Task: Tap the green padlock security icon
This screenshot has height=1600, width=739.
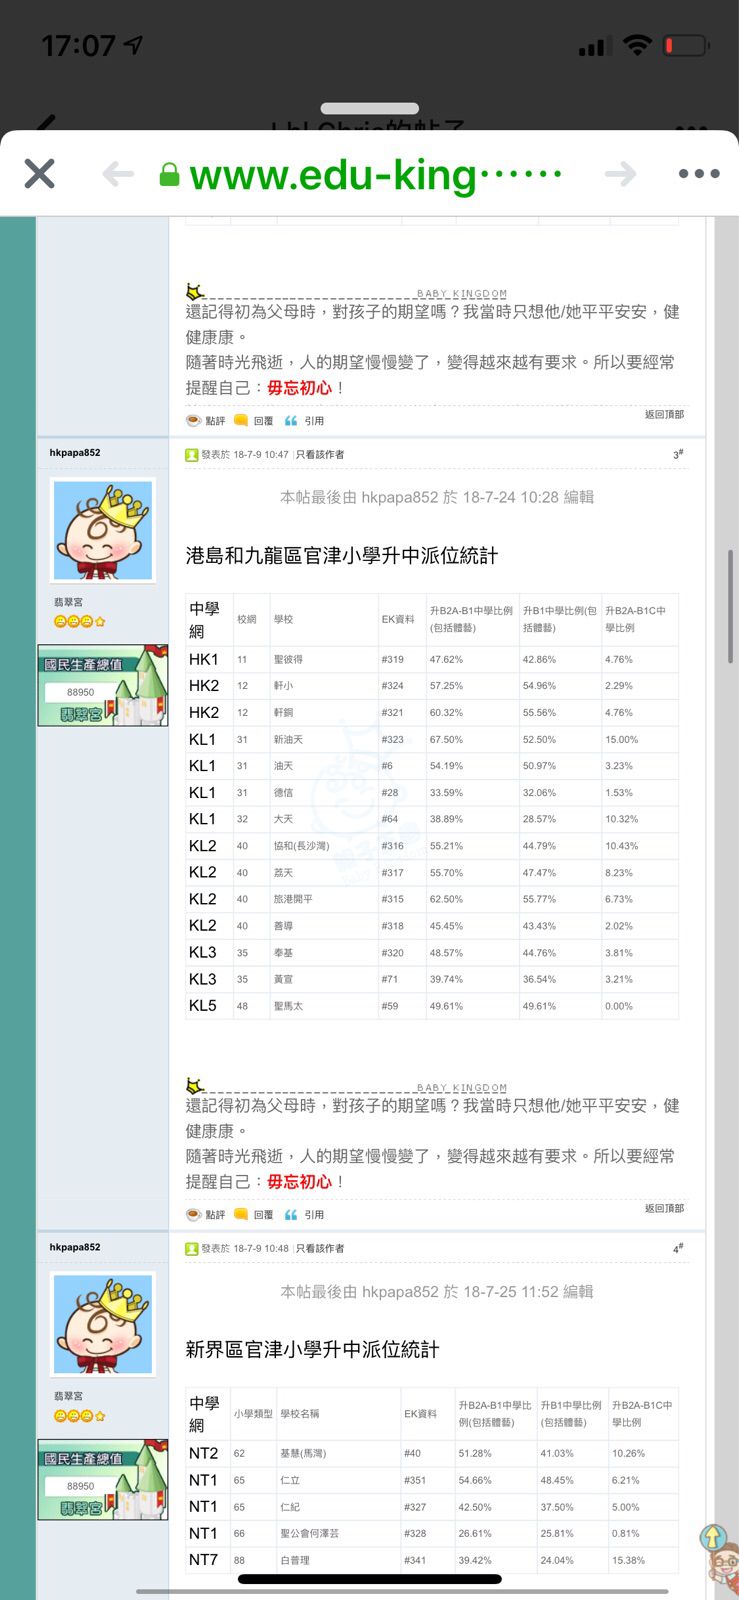Action: pyautogui.click(x=170, y=176)
